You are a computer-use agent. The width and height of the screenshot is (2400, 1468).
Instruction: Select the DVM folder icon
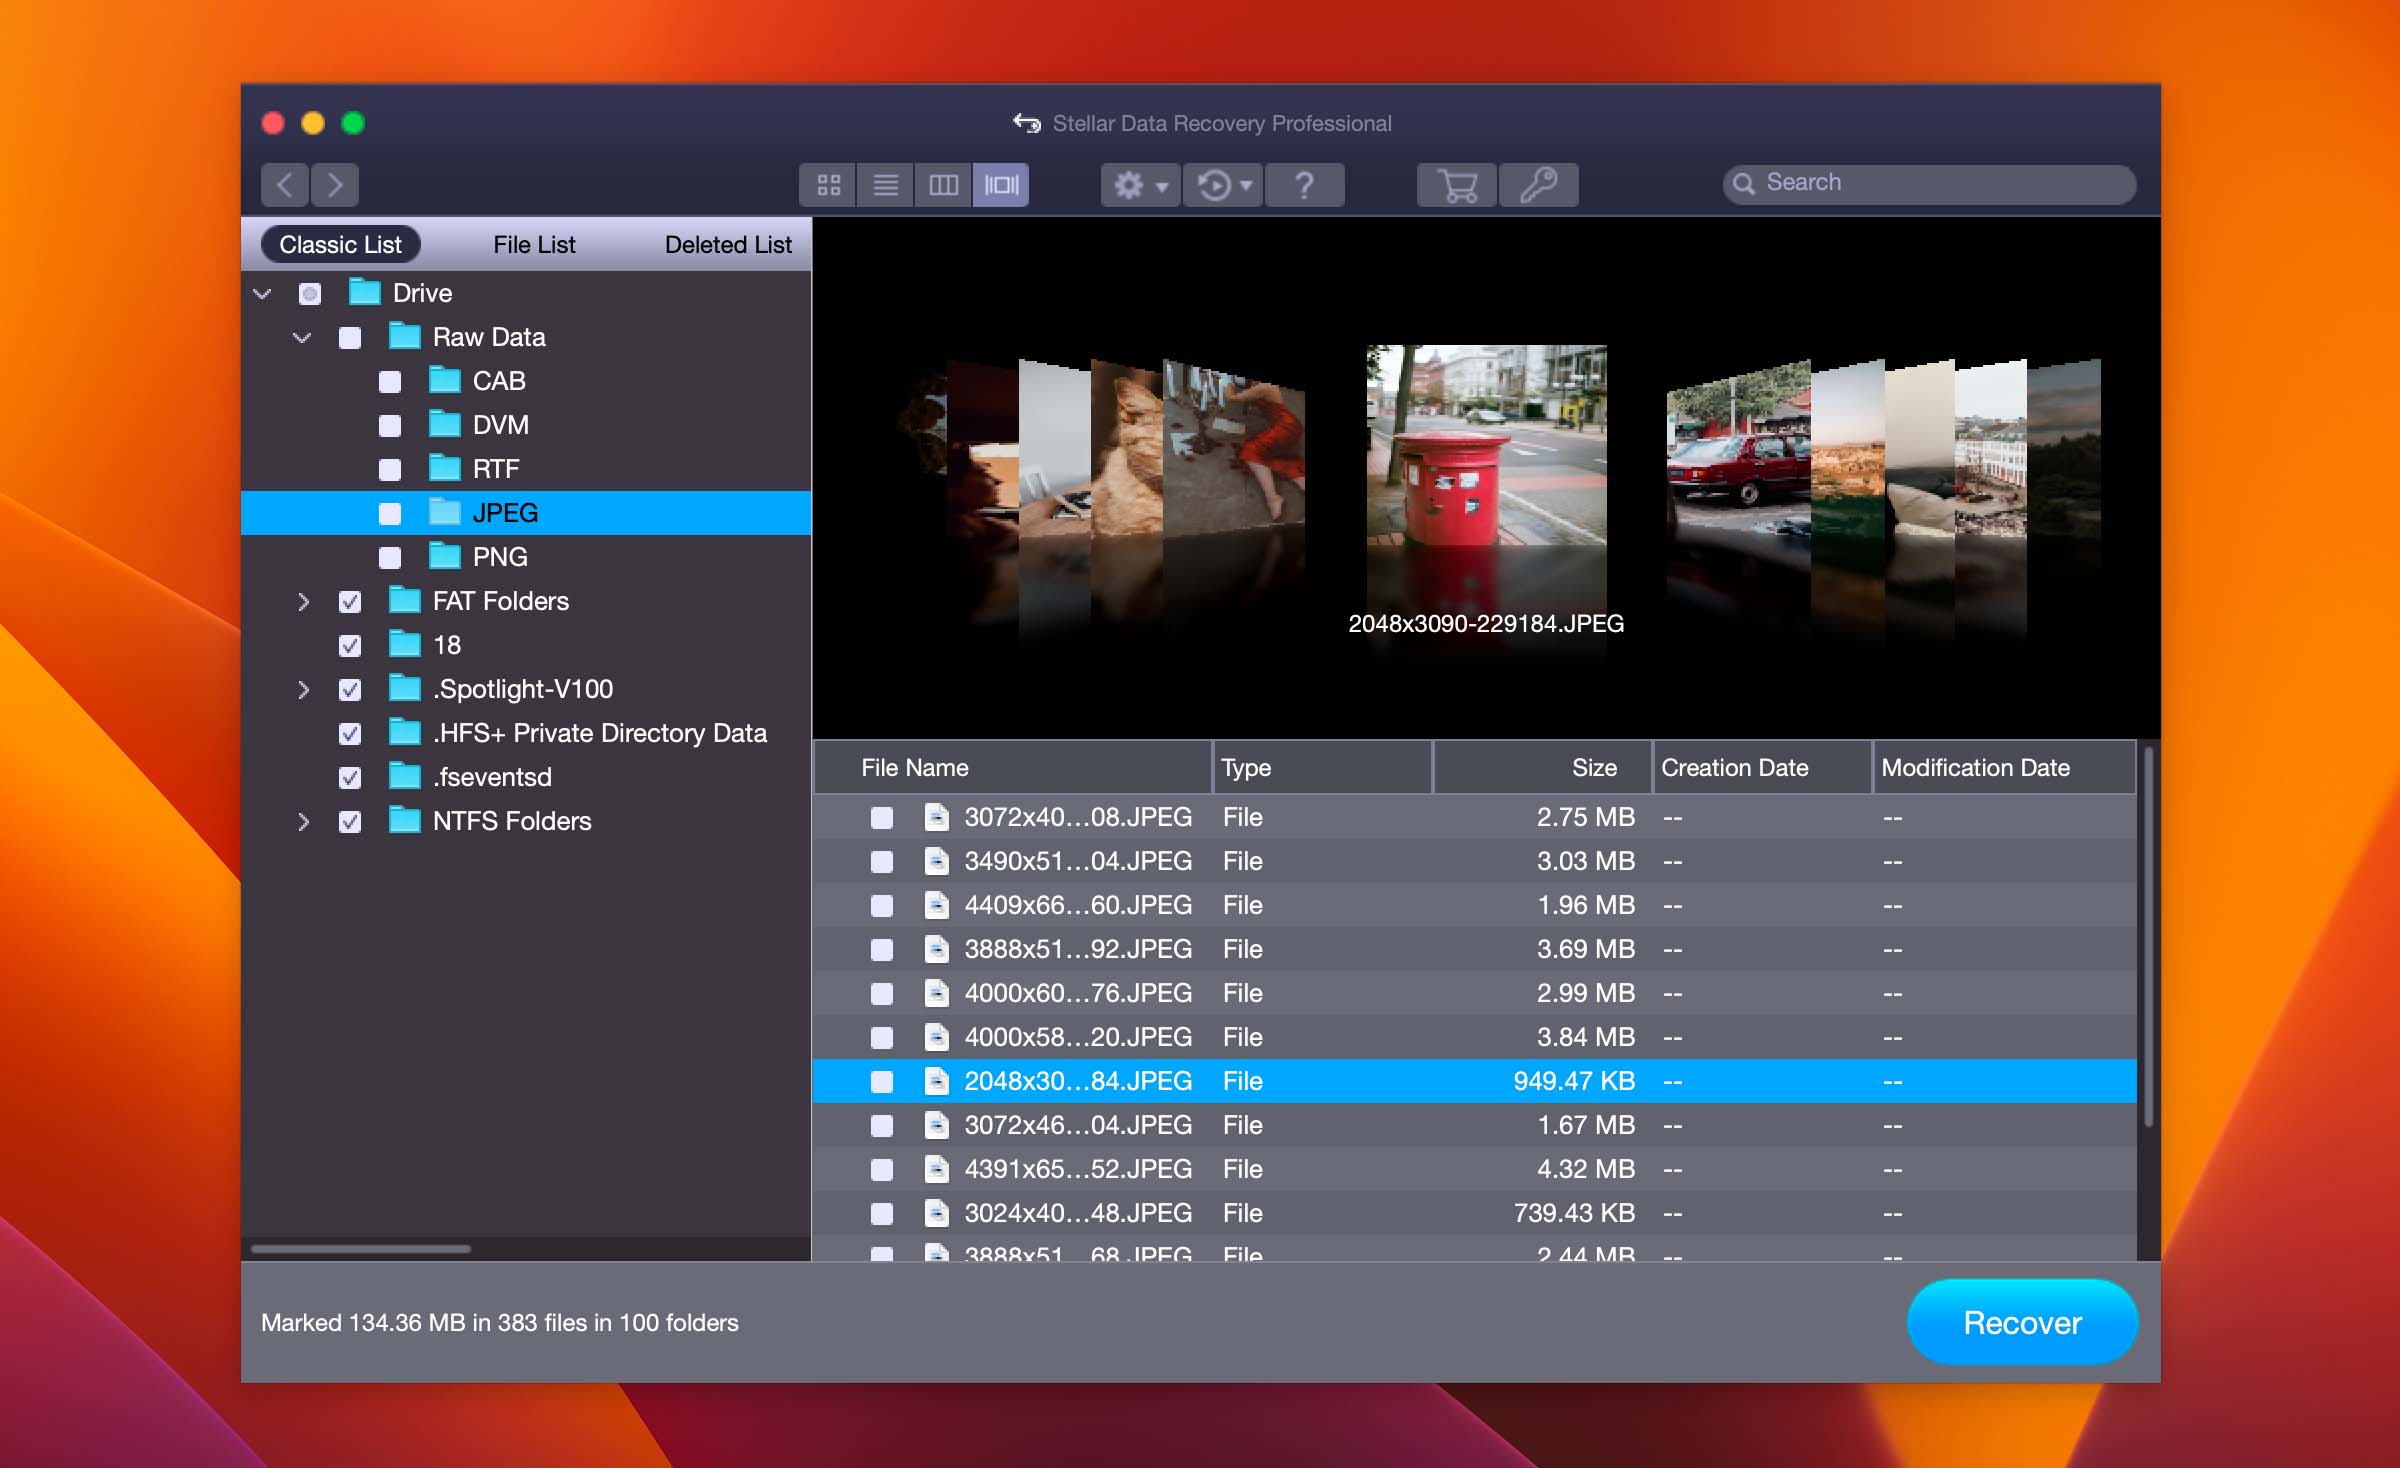coord(444,423)
